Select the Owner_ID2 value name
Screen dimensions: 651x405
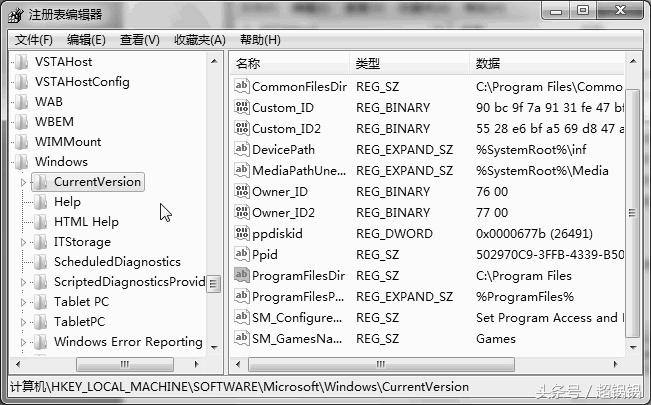(284, 212)
